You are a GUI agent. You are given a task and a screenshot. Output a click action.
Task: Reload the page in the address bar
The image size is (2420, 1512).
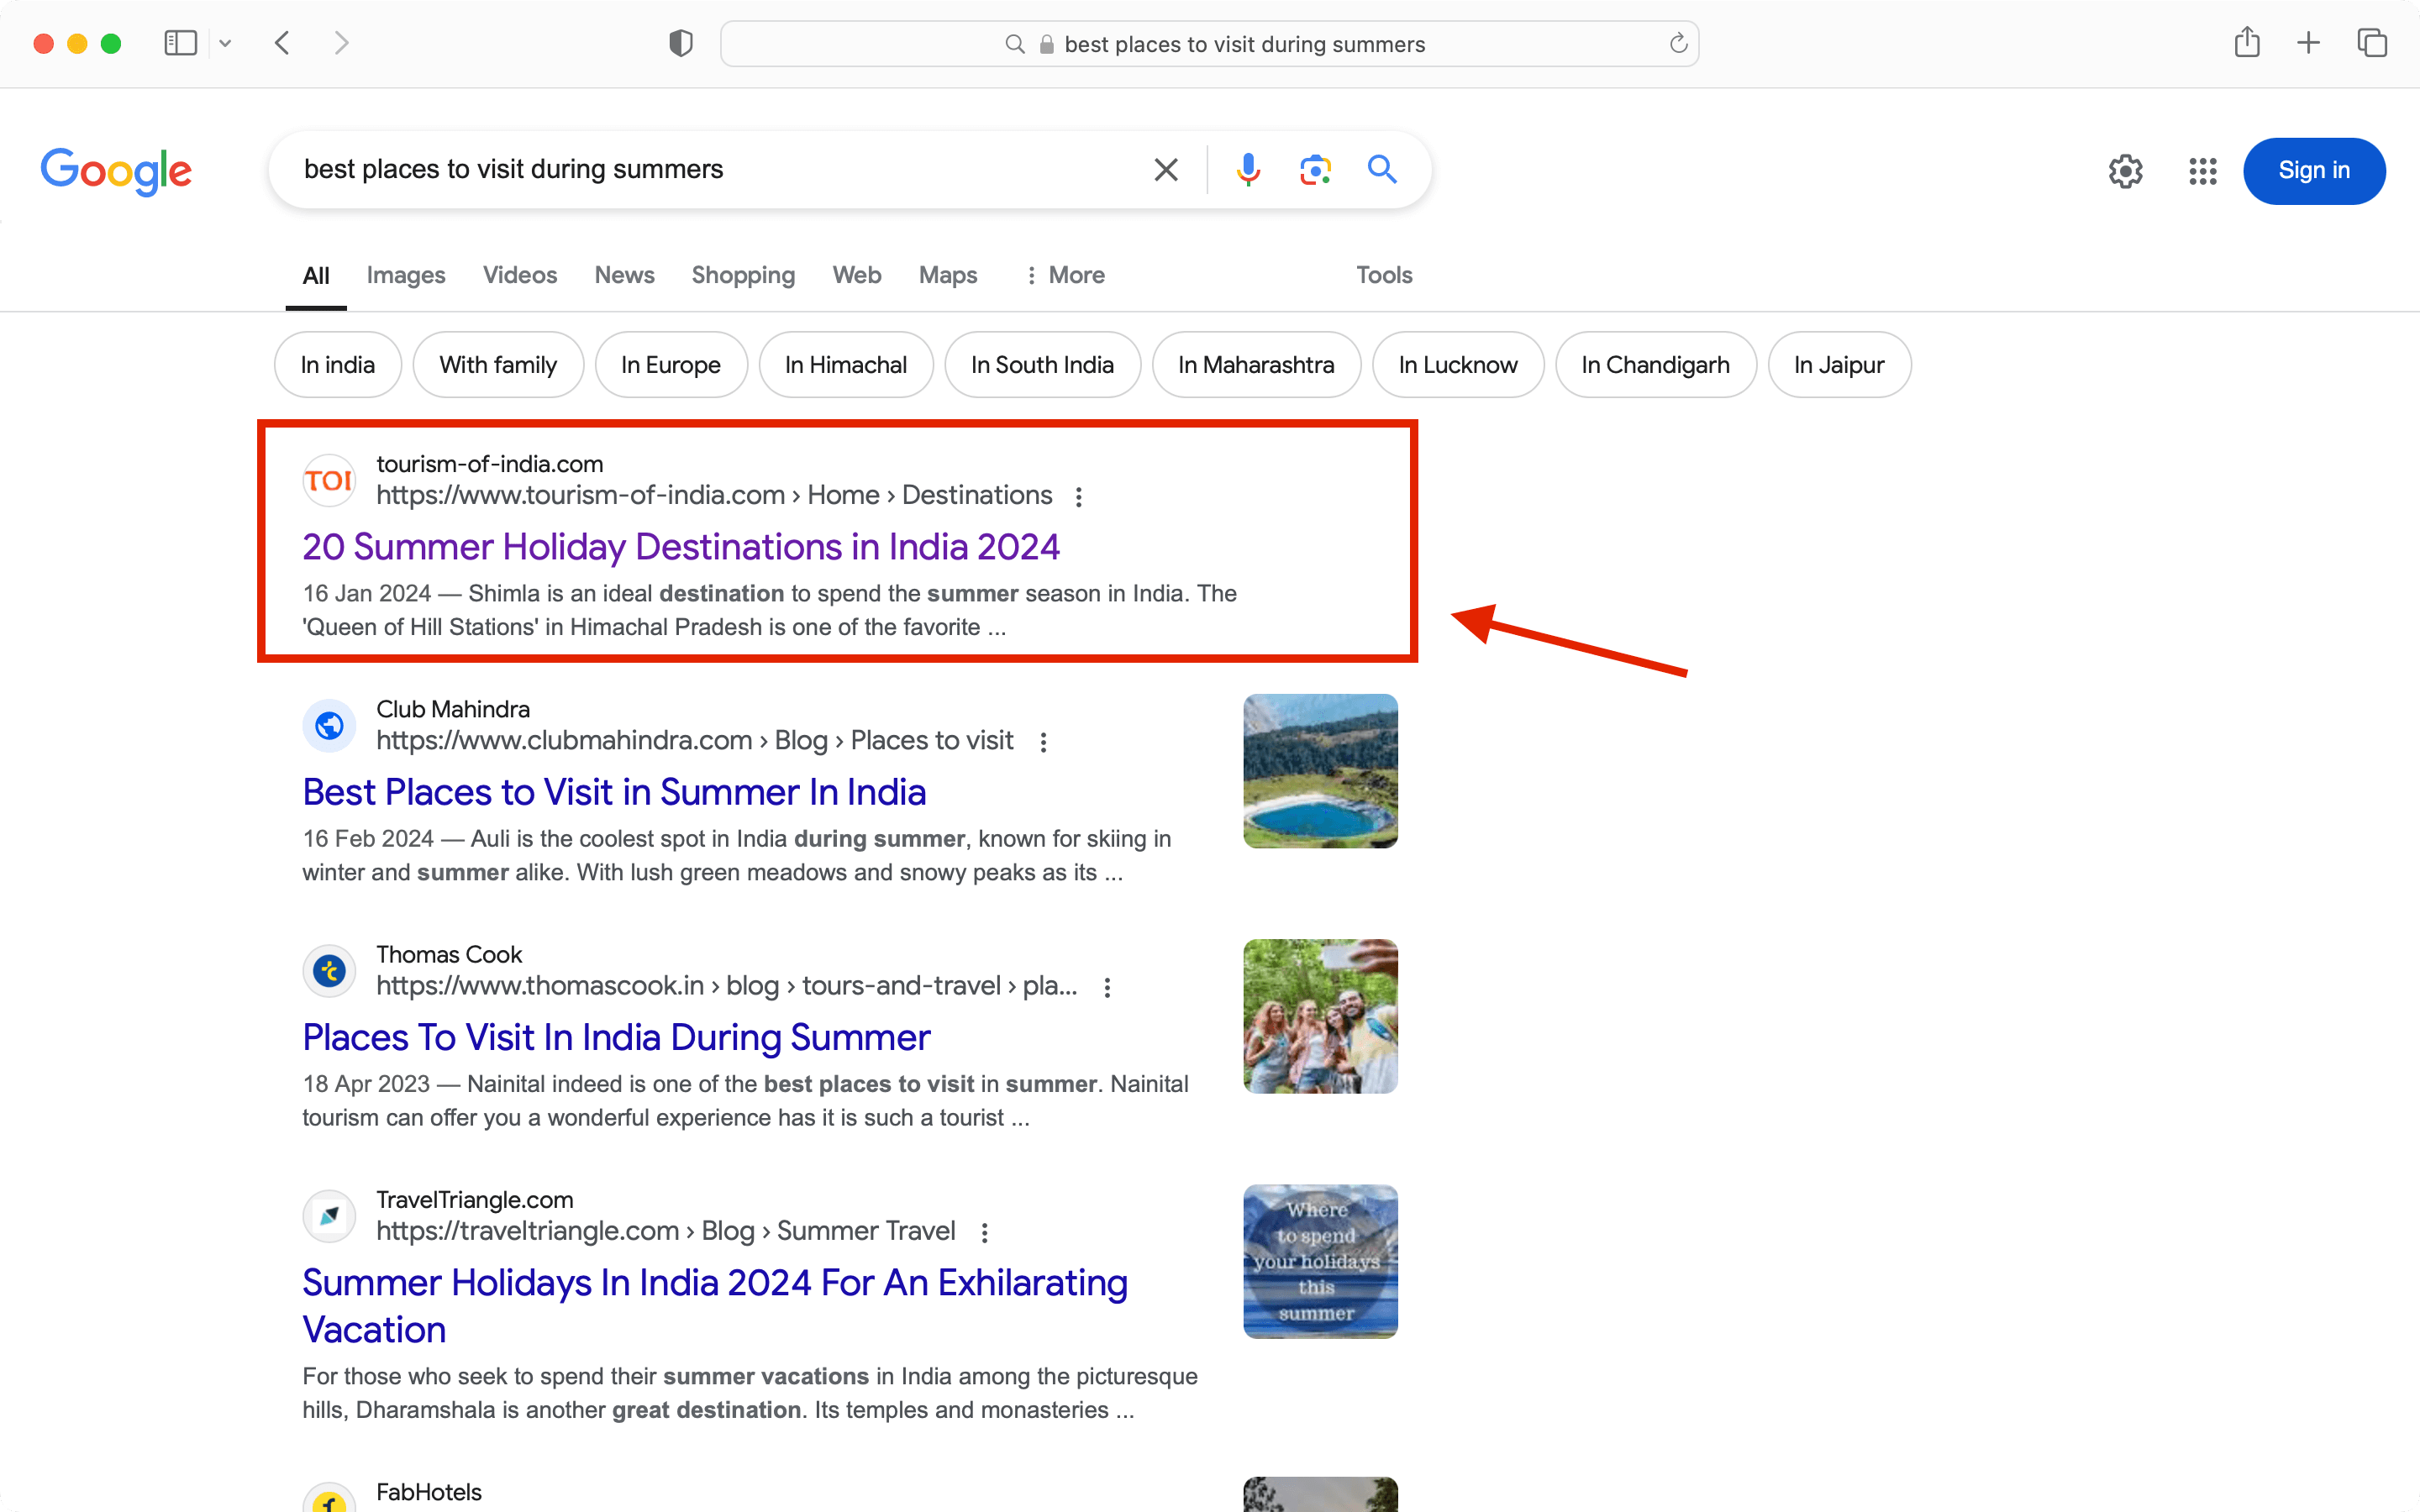pos(1678,44)
